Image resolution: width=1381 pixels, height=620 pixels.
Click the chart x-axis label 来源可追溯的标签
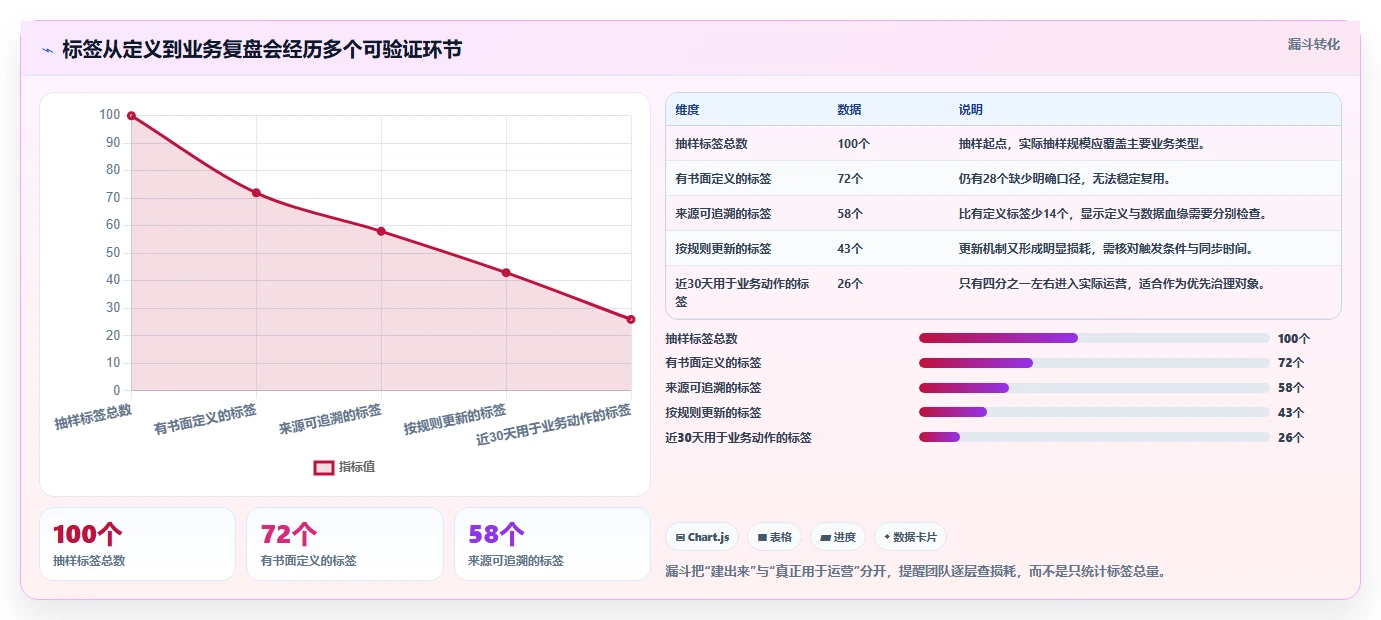330,419
